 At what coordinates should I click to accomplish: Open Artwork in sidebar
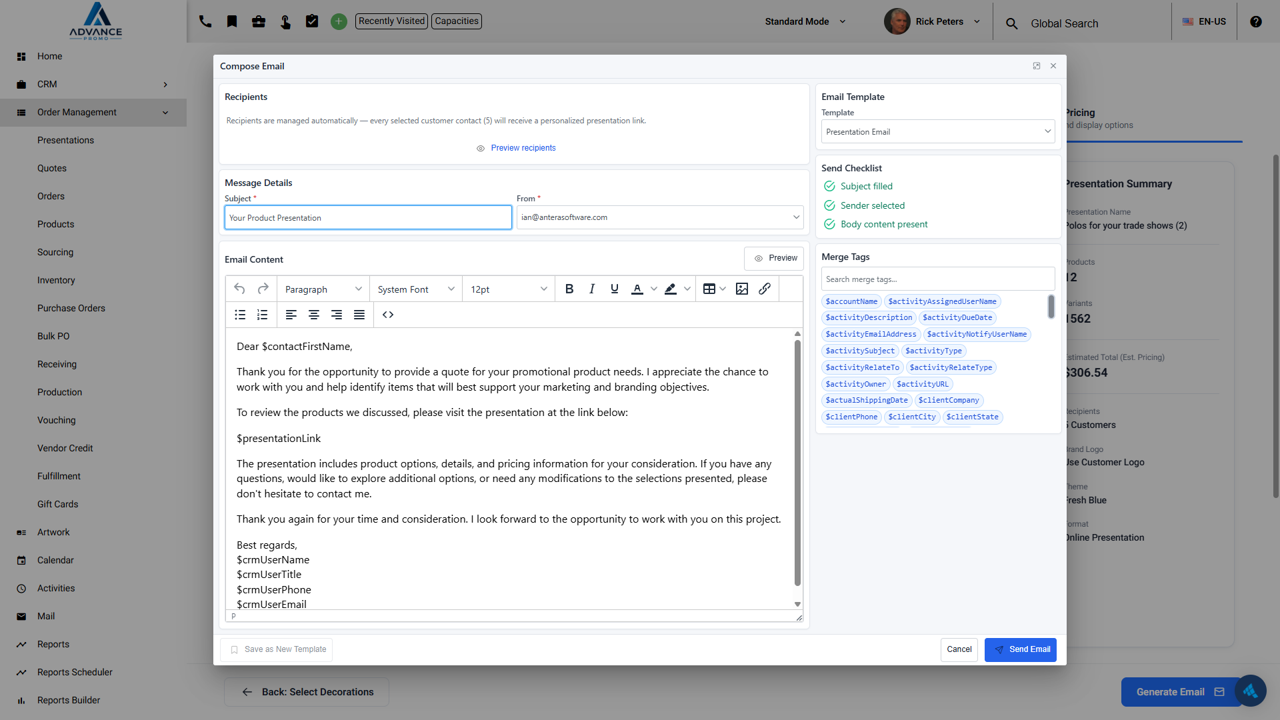53,532
